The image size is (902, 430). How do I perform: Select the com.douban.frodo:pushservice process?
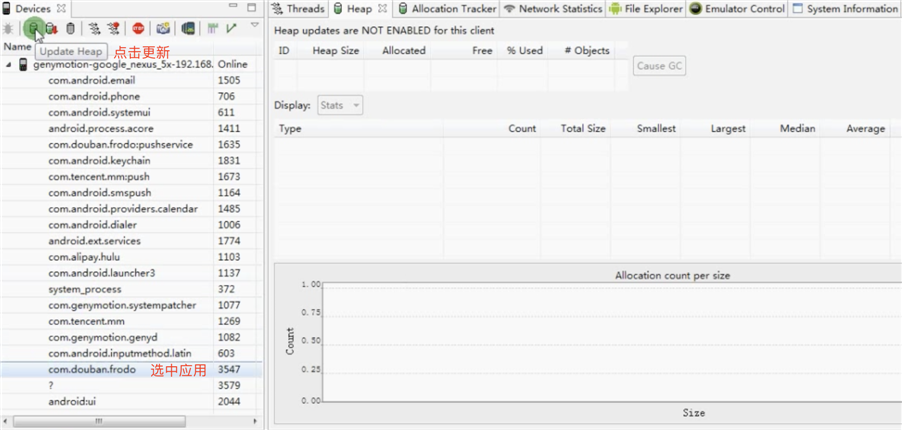pos(131,144)
